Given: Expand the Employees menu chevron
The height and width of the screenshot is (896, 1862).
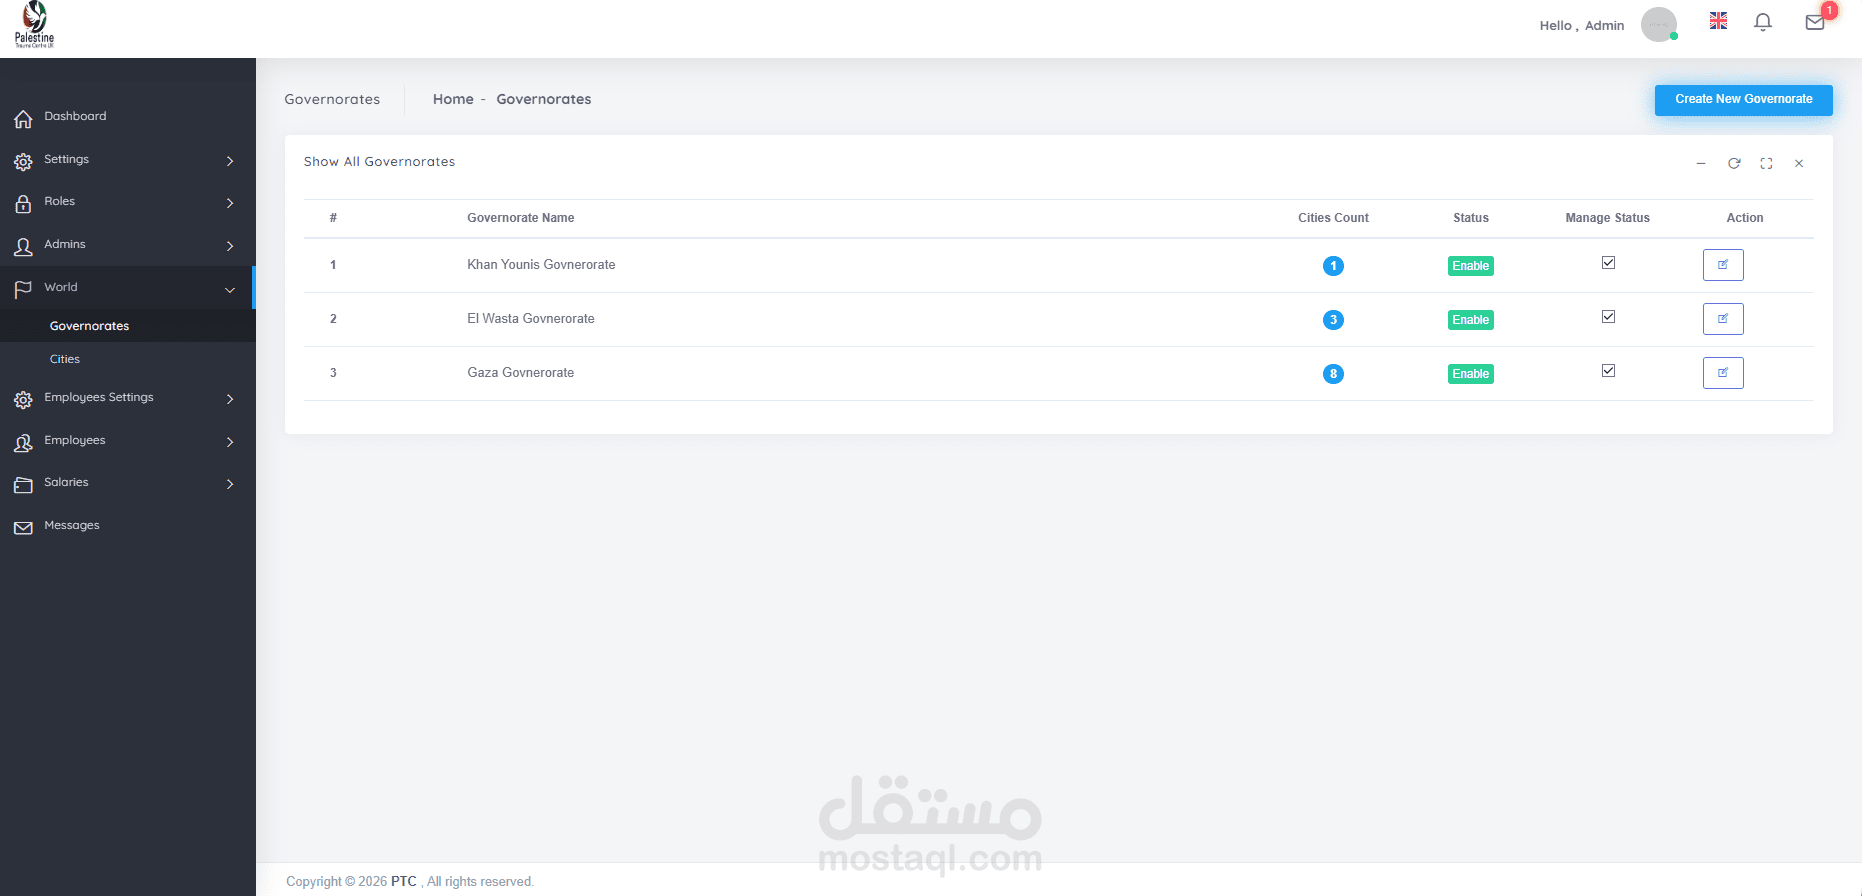Looking at the screenshot, I should click(x=230, y=442).
